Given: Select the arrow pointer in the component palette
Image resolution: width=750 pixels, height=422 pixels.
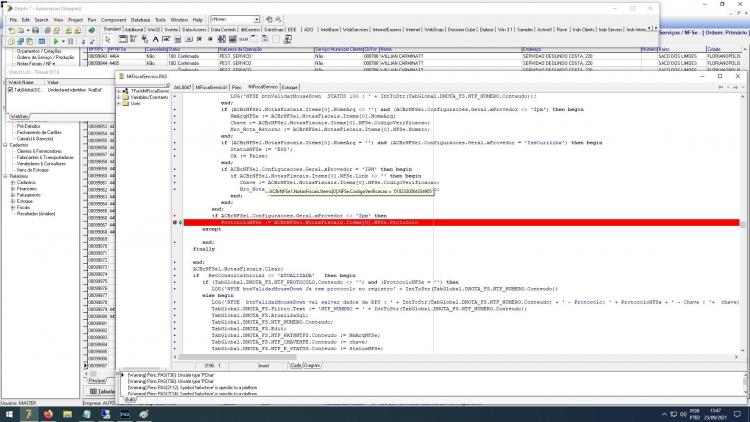Looking at the screenshot, I should (108, 39).
